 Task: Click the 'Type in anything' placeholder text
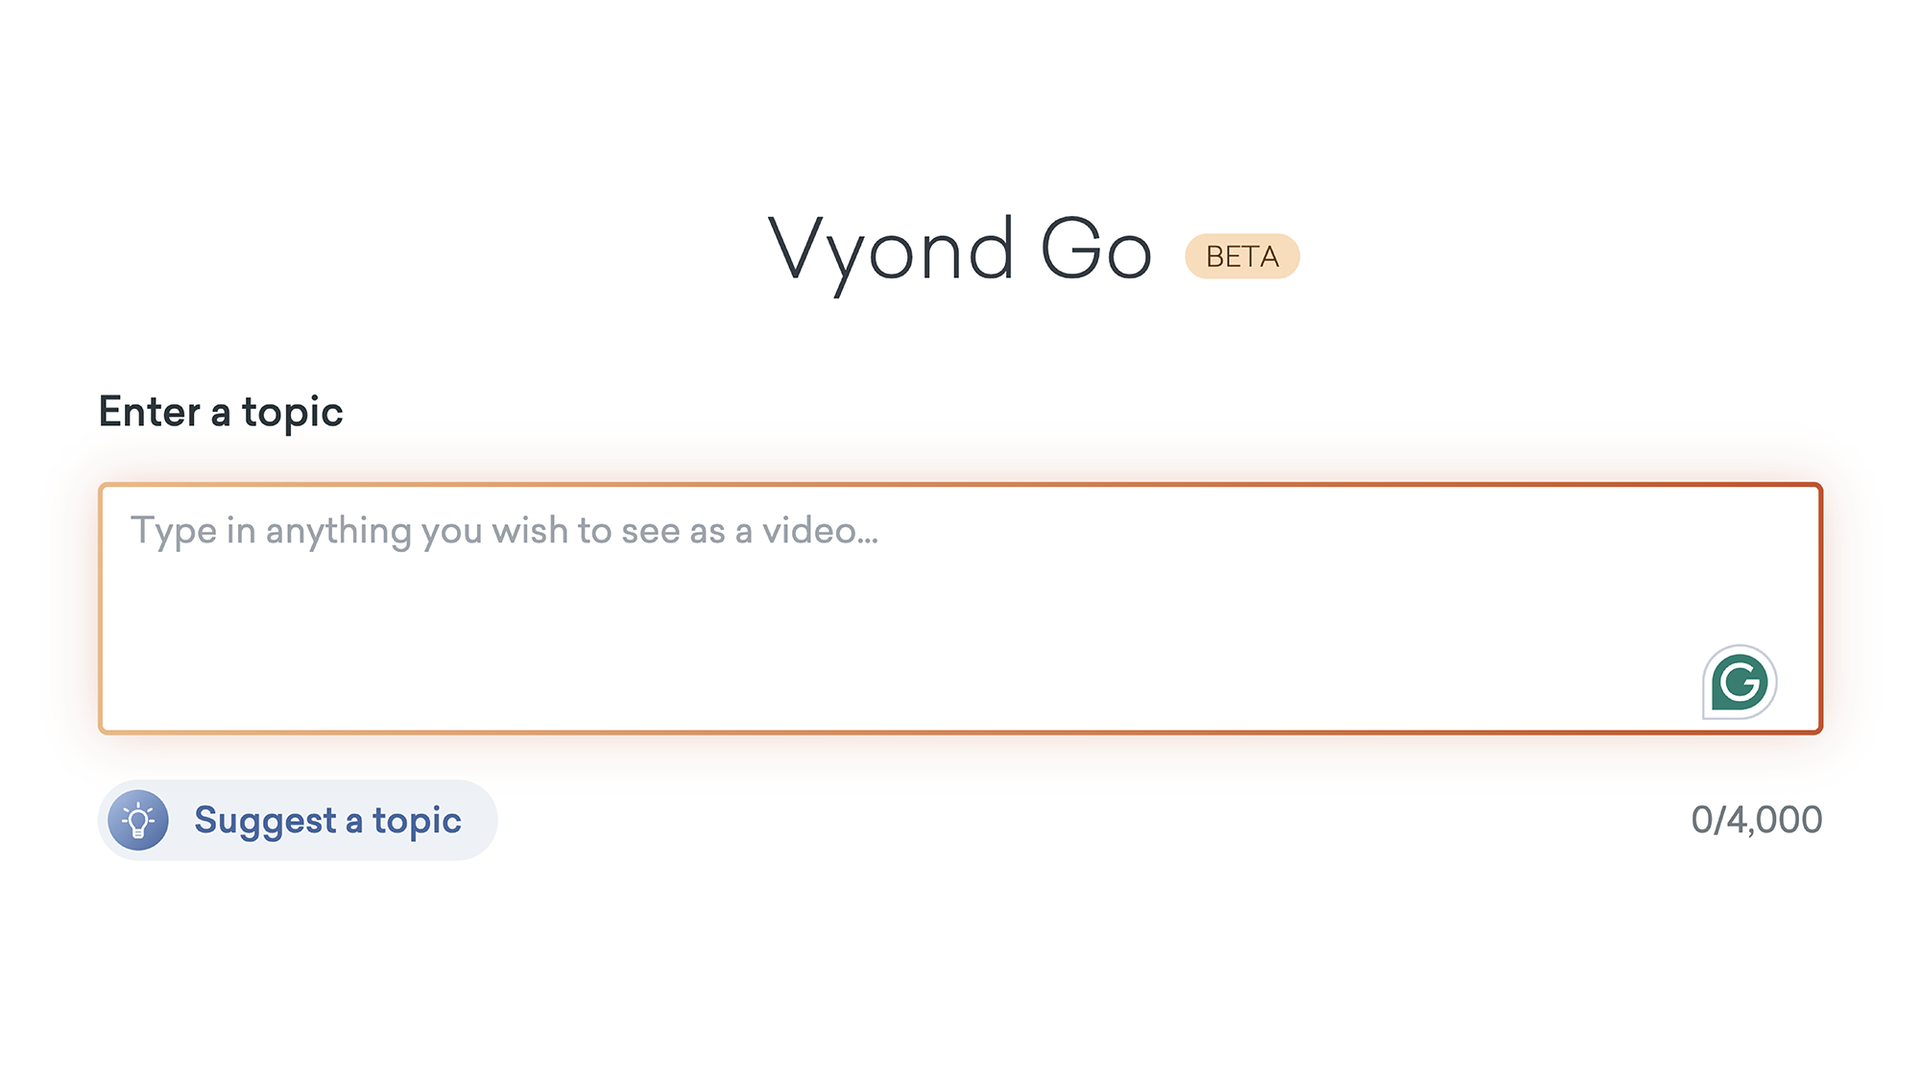[x=504, y=531]
